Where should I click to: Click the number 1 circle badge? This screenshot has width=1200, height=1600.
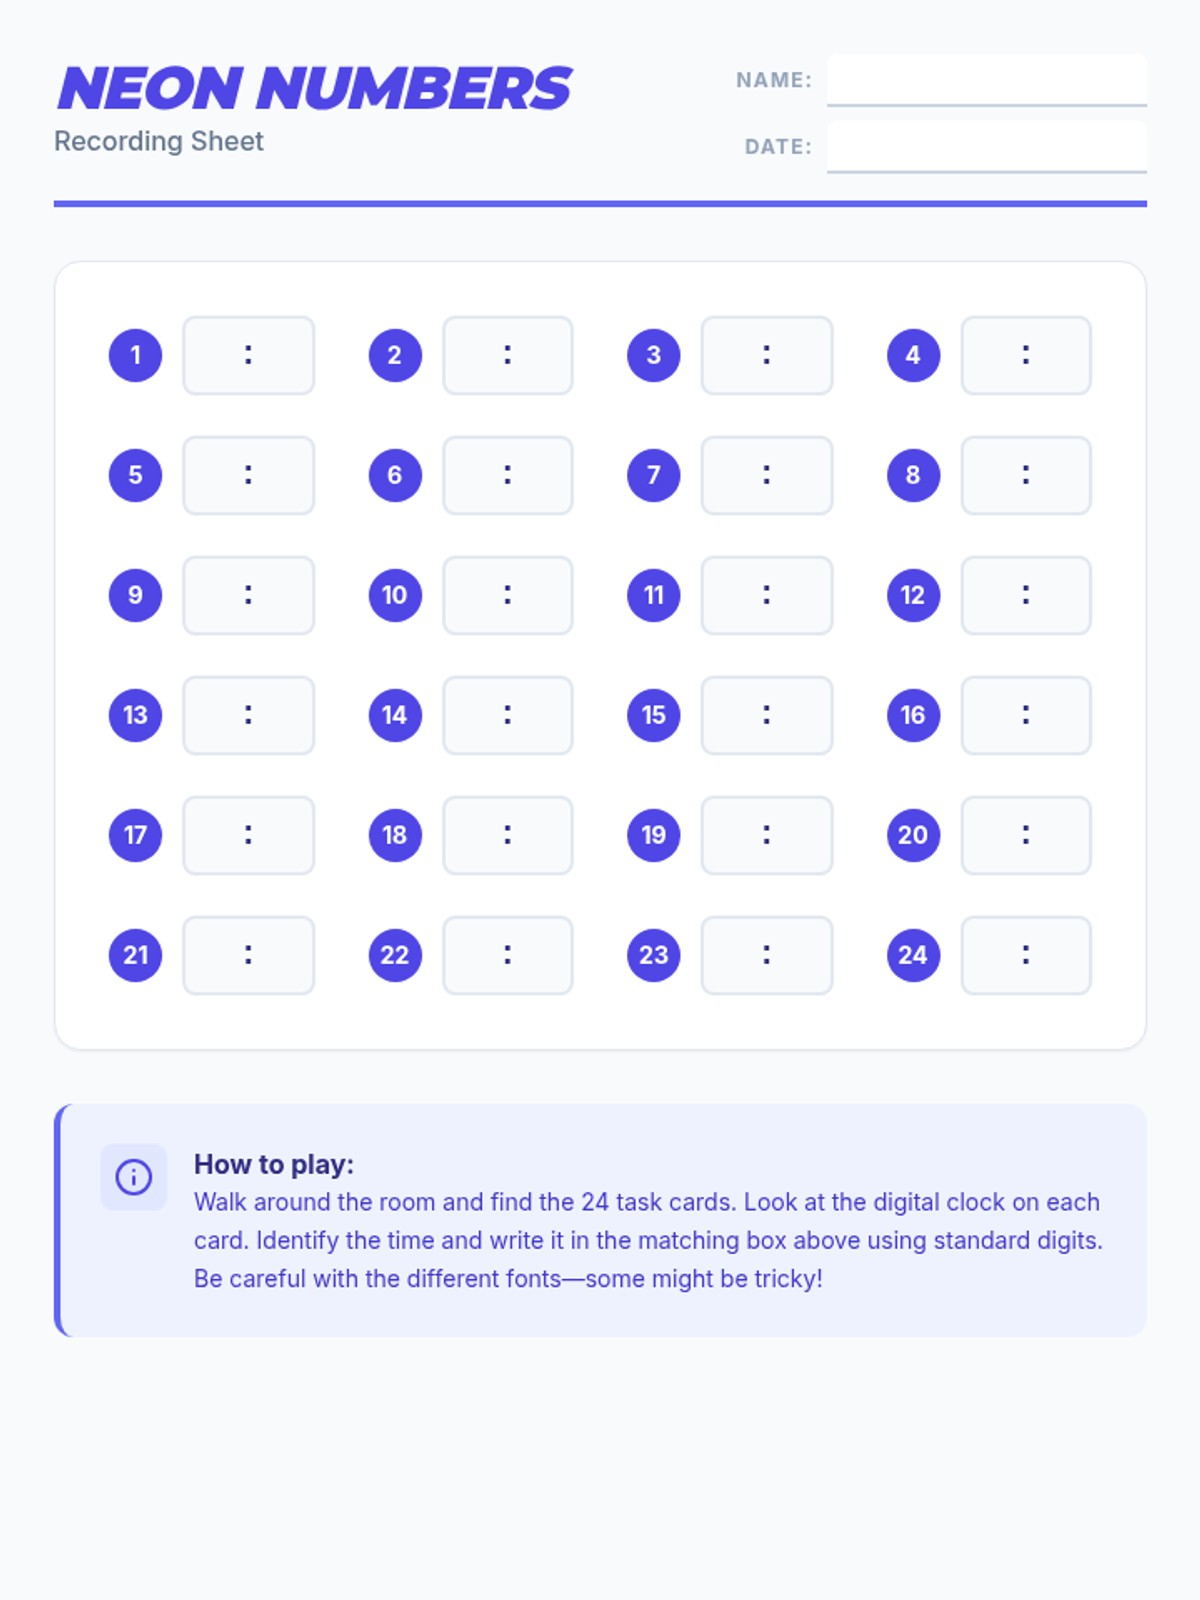pyautogui.click(x=135, y=355)
